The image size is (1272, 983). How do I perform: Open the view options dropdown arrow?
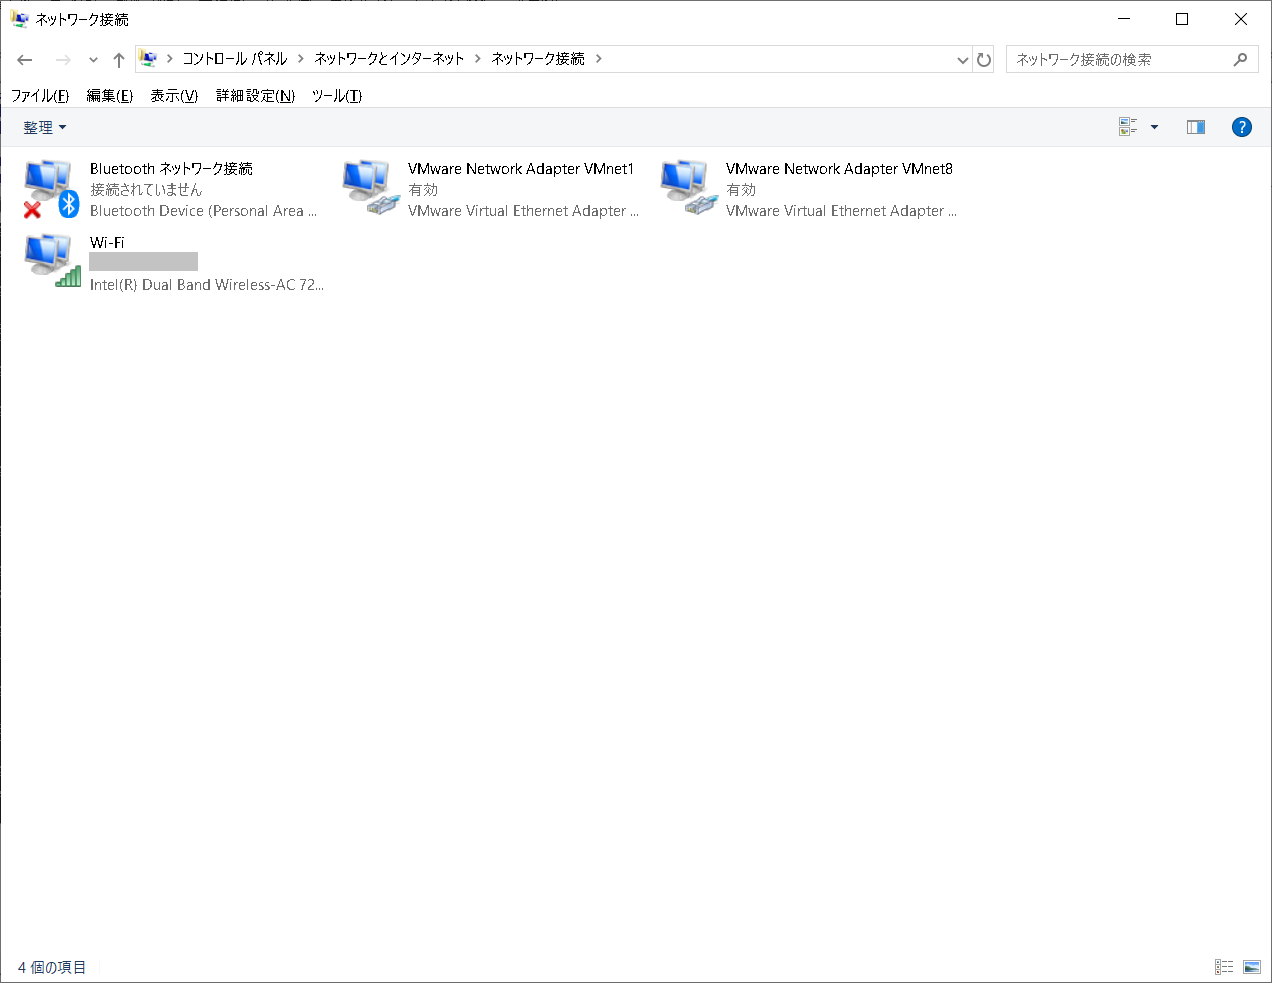point(1154,127)
